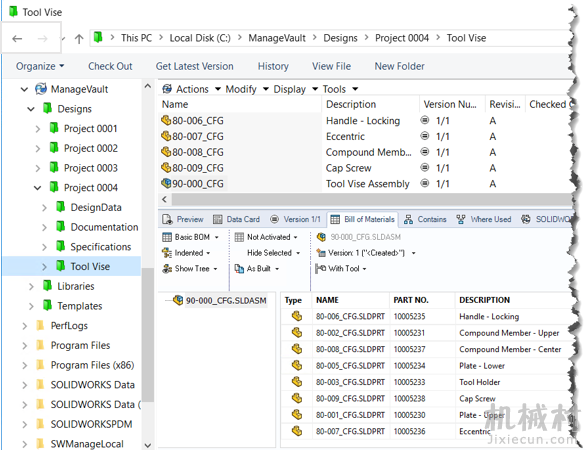The image size is (588, 450).
Task: Click Get Latest Version
Action: click(x=194, y=66)
